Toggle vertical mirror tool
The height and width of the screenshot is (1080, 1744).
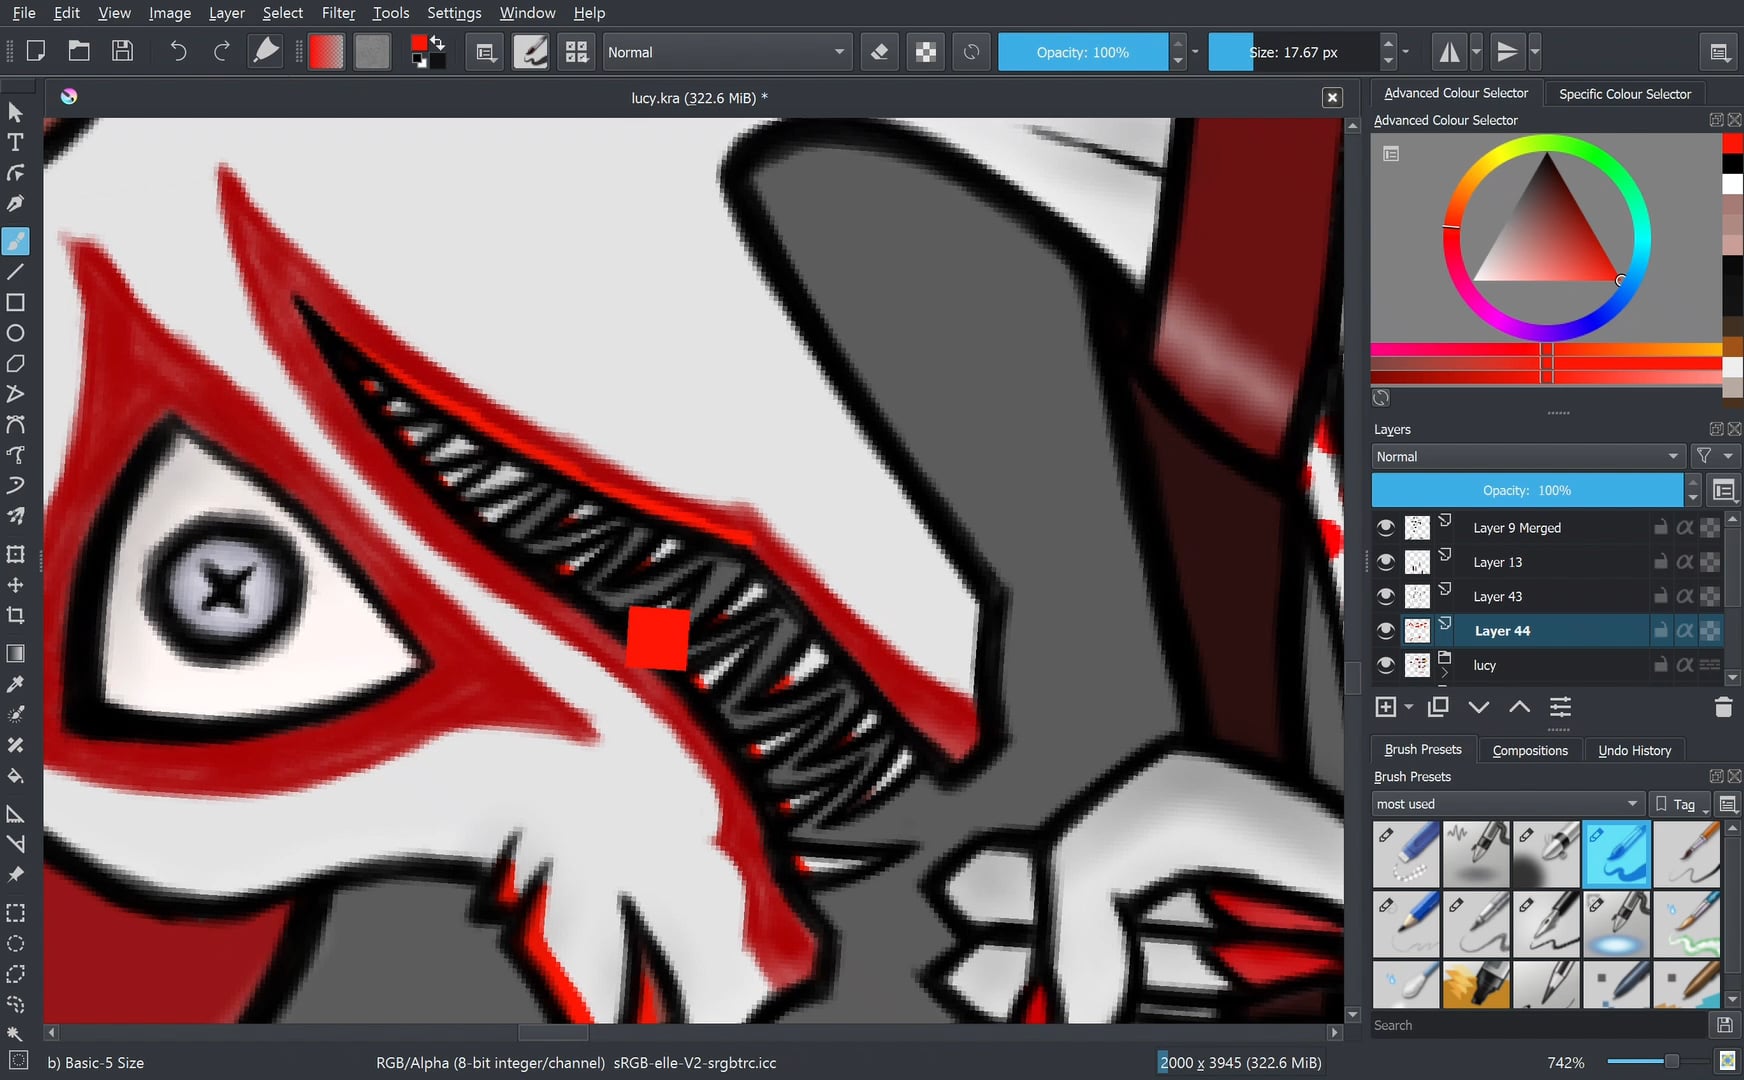[1507, 52]
